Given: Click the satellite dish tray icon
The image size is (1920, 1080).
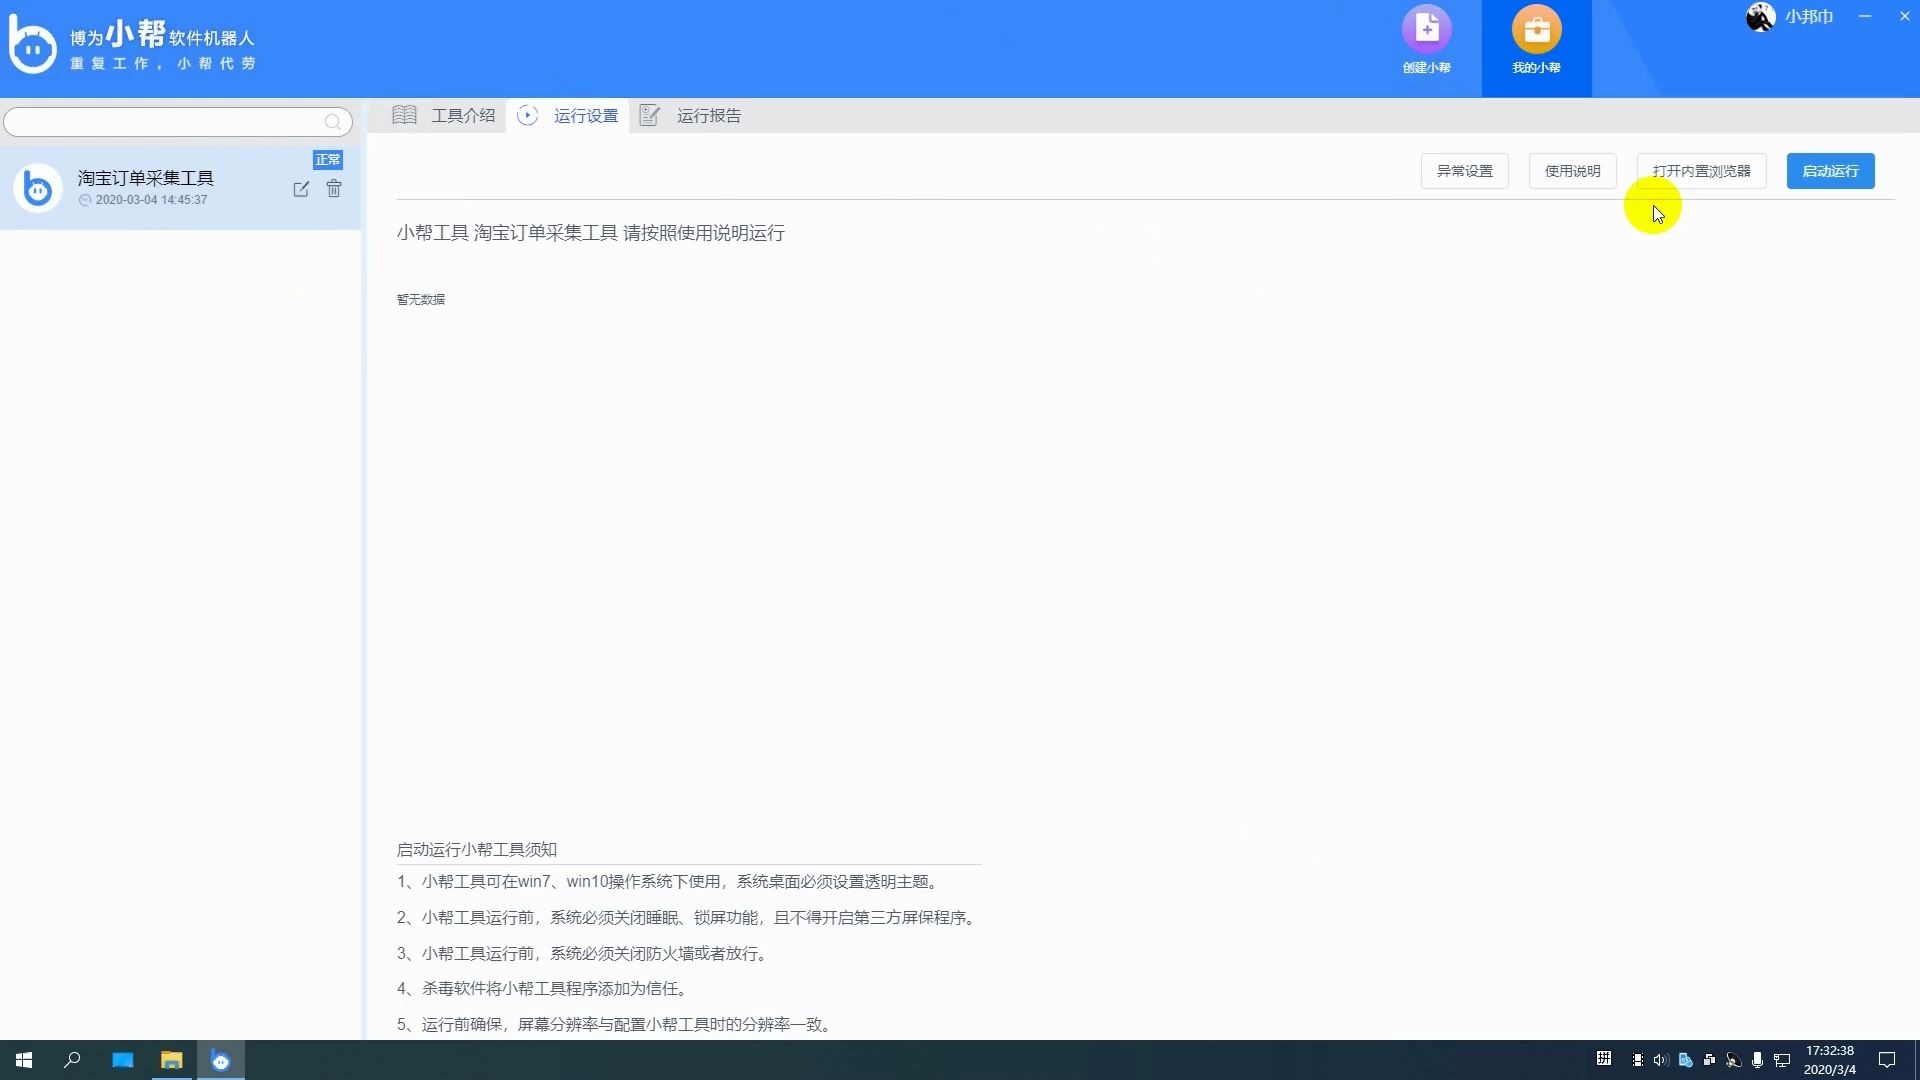Looking at the screenshot, I should click(1733, 1060).
